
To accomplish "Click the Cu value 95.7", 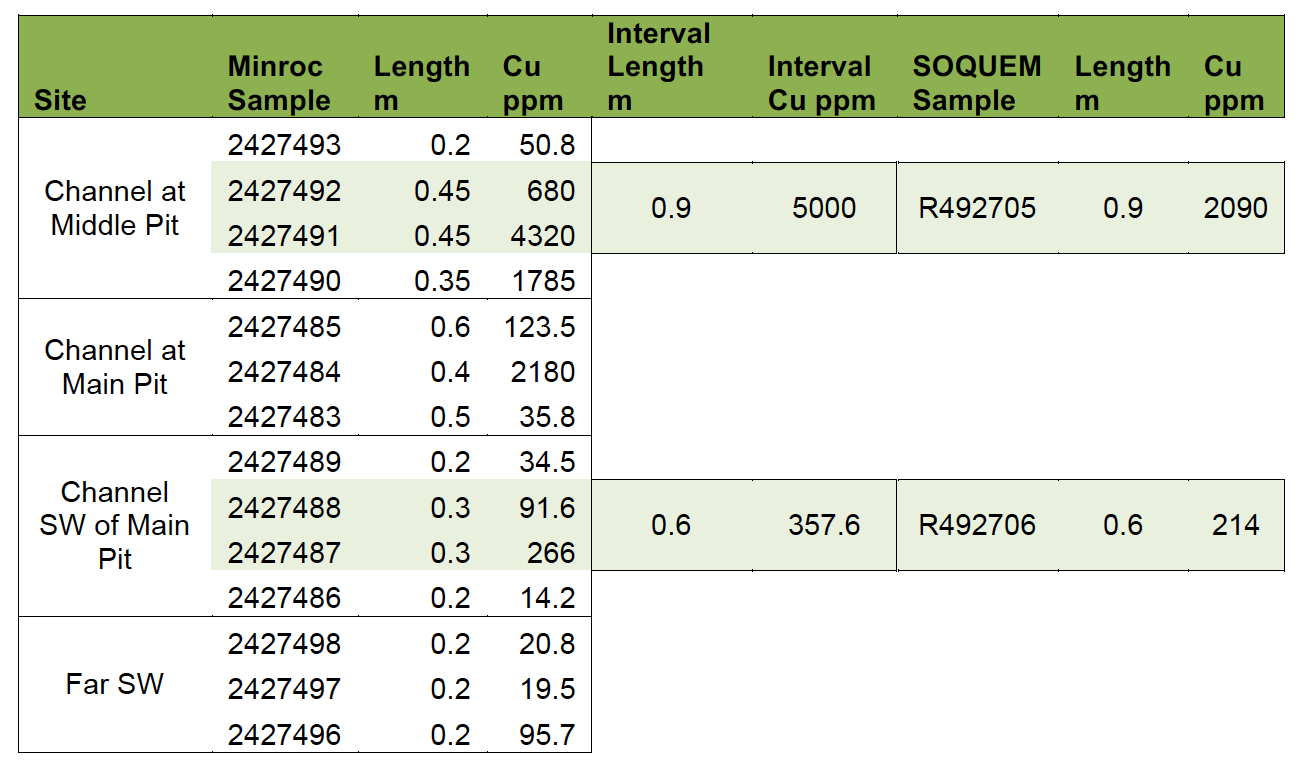I will pyautogui.click(x=547, y=735).
